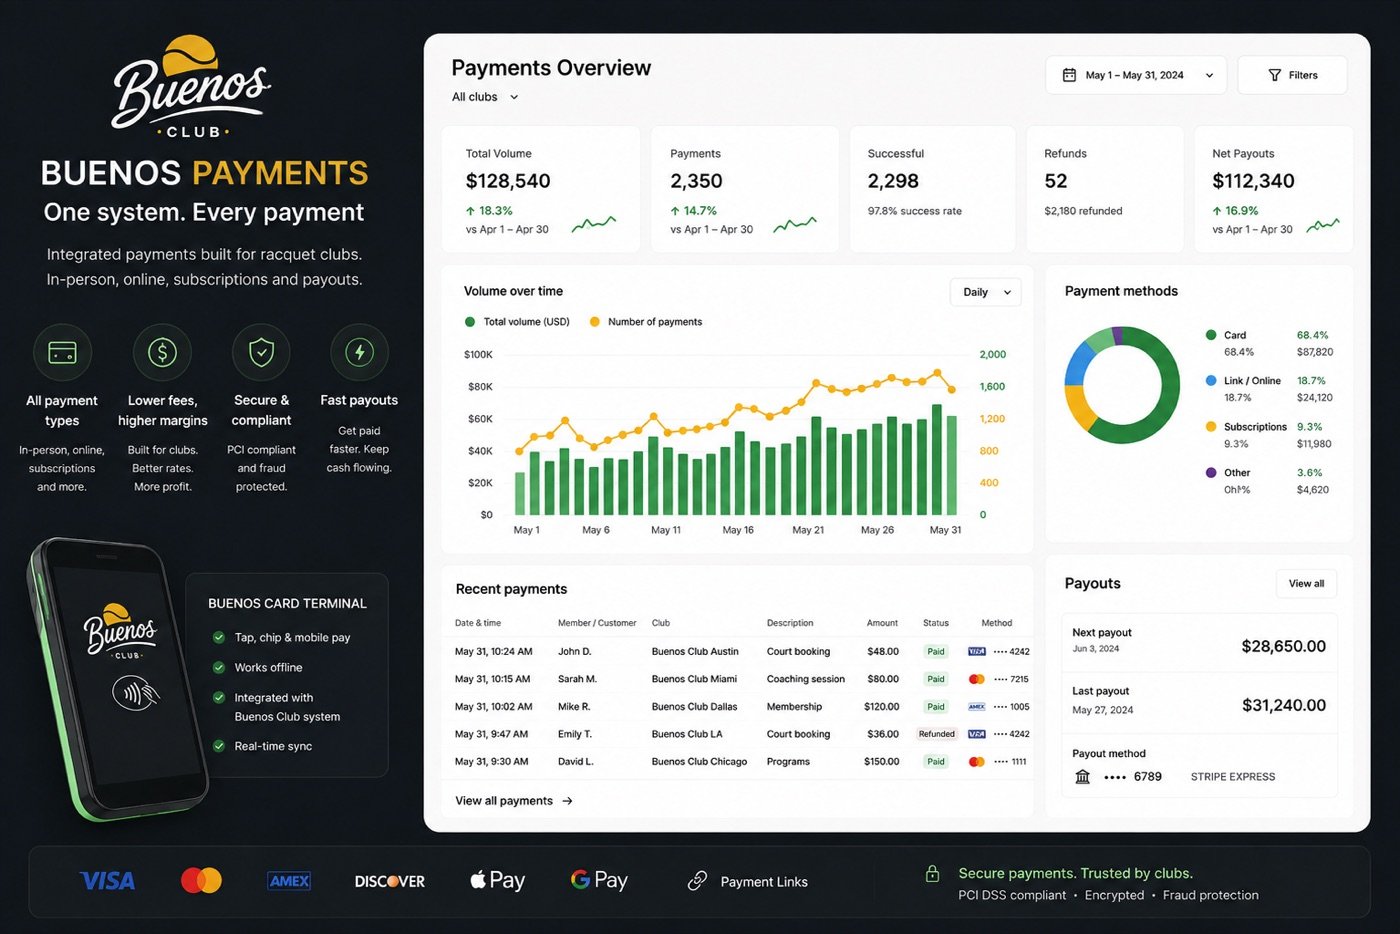
Task: Expand the Daily interval dropdown
Action: [986, 292]
